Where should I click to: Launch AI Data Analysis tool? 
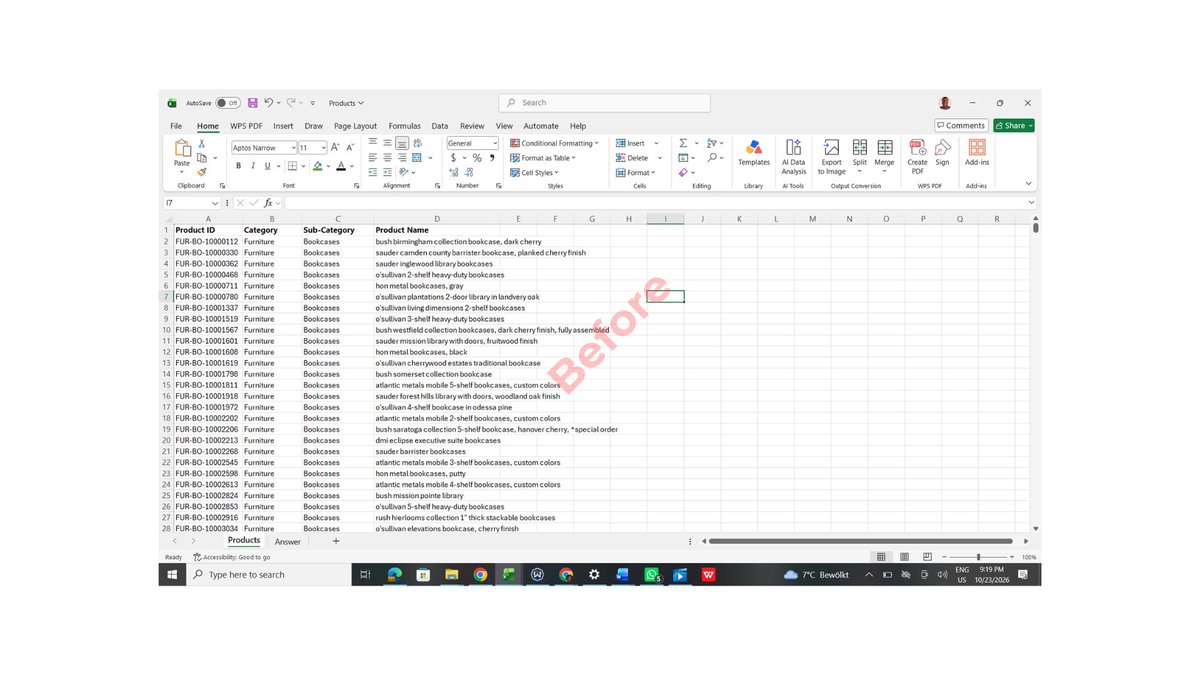(x=794, y=157)
